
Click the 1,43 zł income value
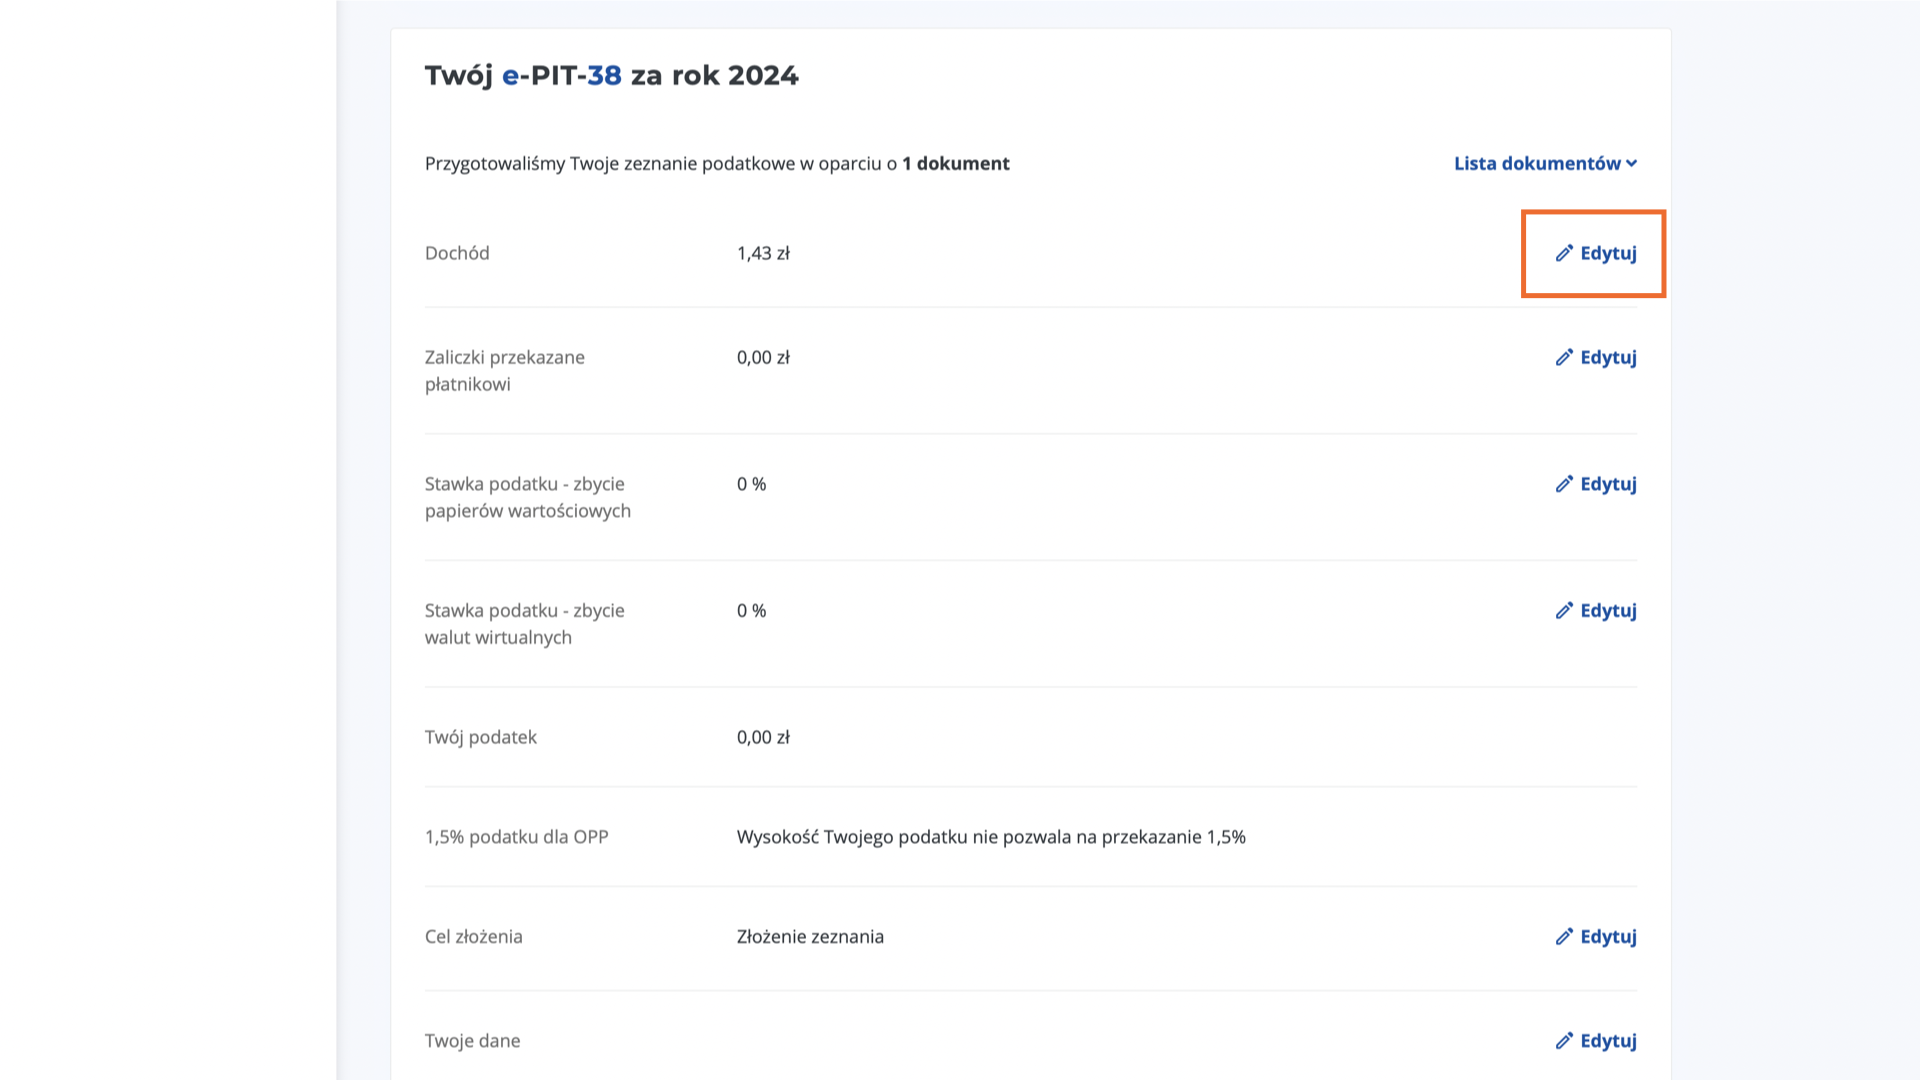point(763,254)
